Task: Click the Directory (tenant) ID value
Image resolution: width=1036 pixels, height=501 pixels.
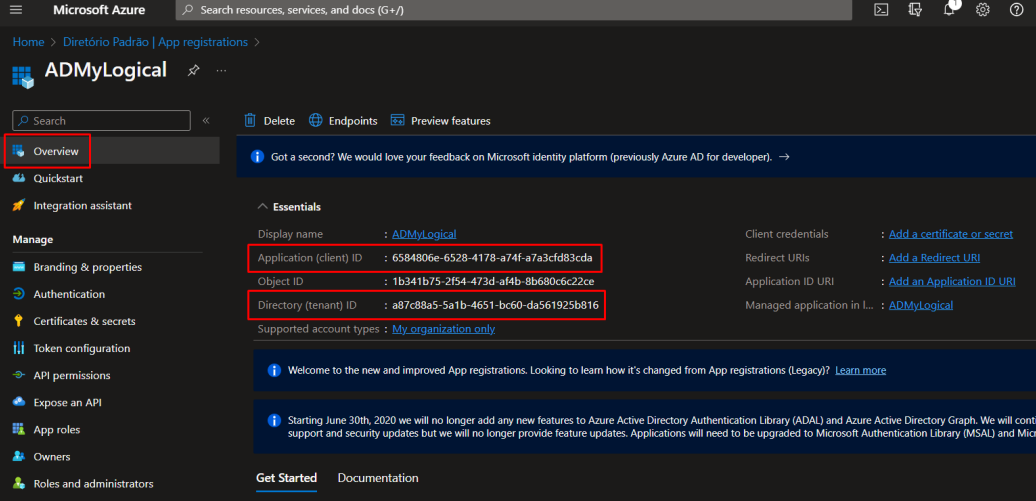Action: (x=495, y=305)
